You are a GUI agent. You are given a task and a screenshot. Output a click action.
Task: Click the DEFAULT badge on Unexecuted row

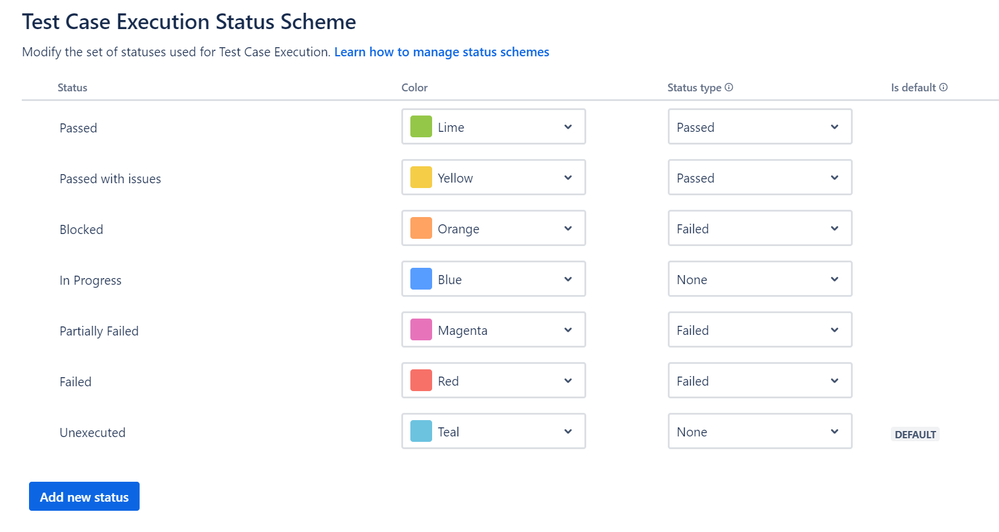tap(915, 435)
